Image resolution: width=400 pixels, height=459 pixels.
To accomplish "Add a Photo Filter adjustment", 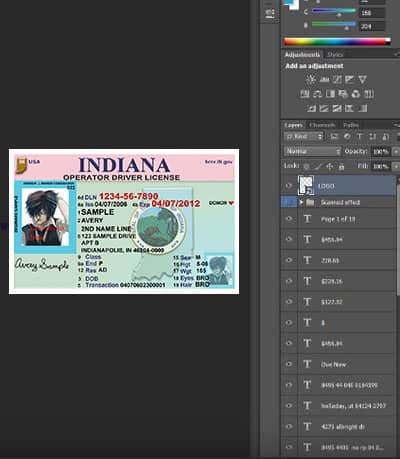I will pyautogui.click(x=343, y=94).
